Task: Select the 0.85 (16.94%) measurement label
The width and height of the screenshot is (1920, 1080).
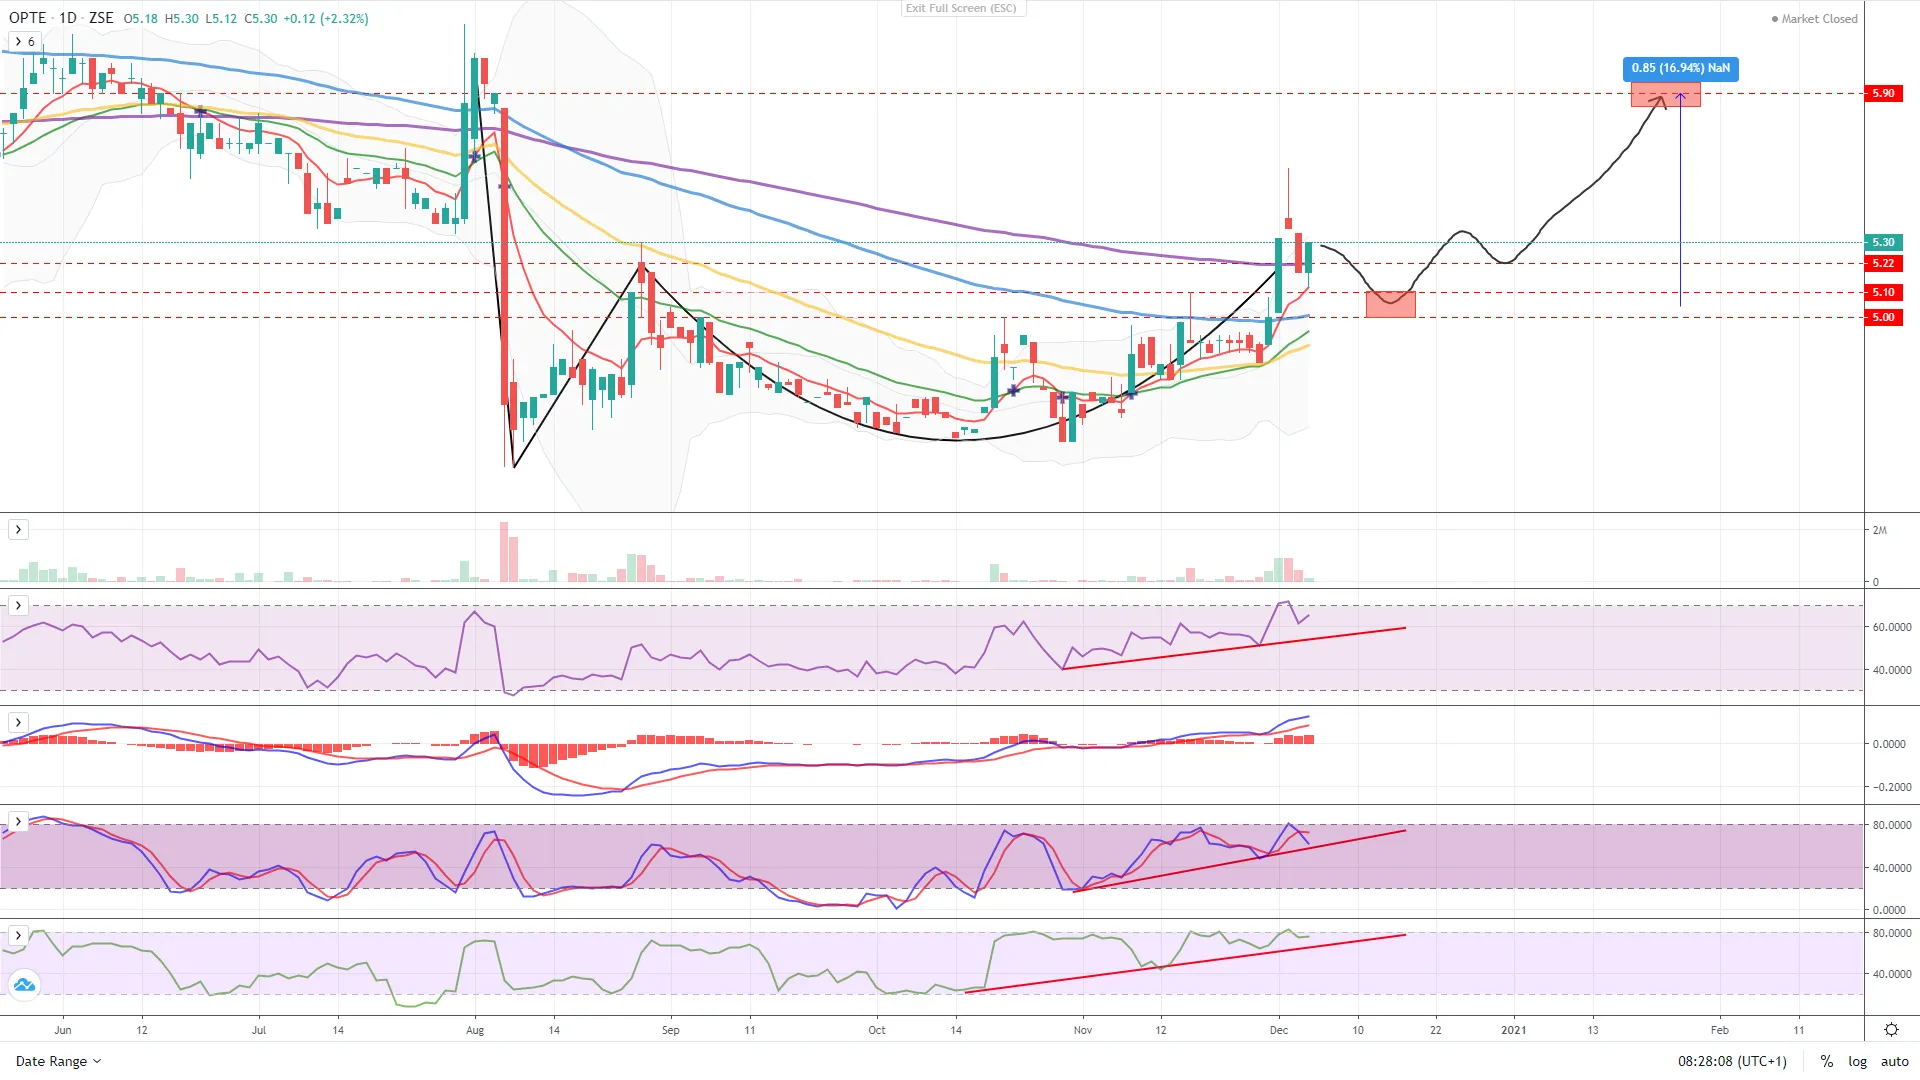Action: coord(1680,68)
